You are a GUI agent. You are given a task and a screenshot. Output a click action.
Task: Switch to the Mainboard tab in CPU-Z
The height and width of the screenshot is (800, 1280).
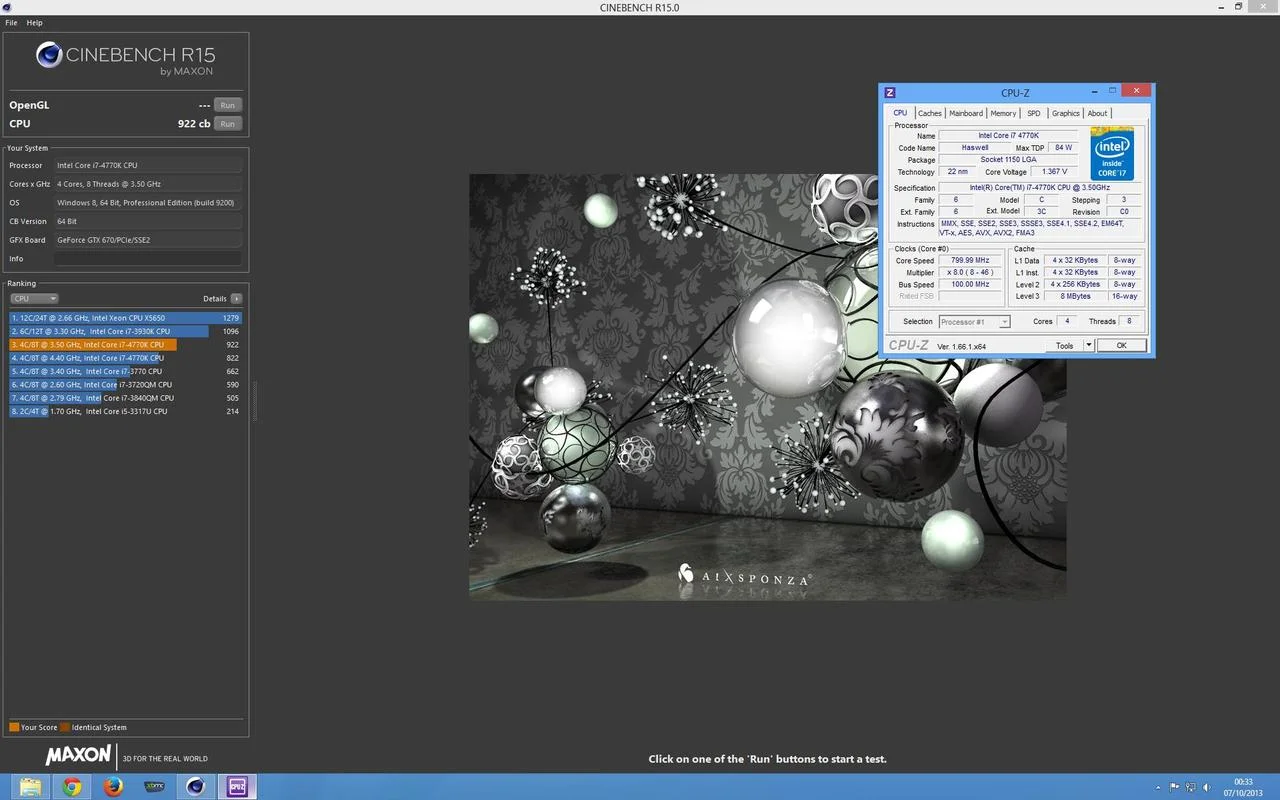(x=966, y=113)
